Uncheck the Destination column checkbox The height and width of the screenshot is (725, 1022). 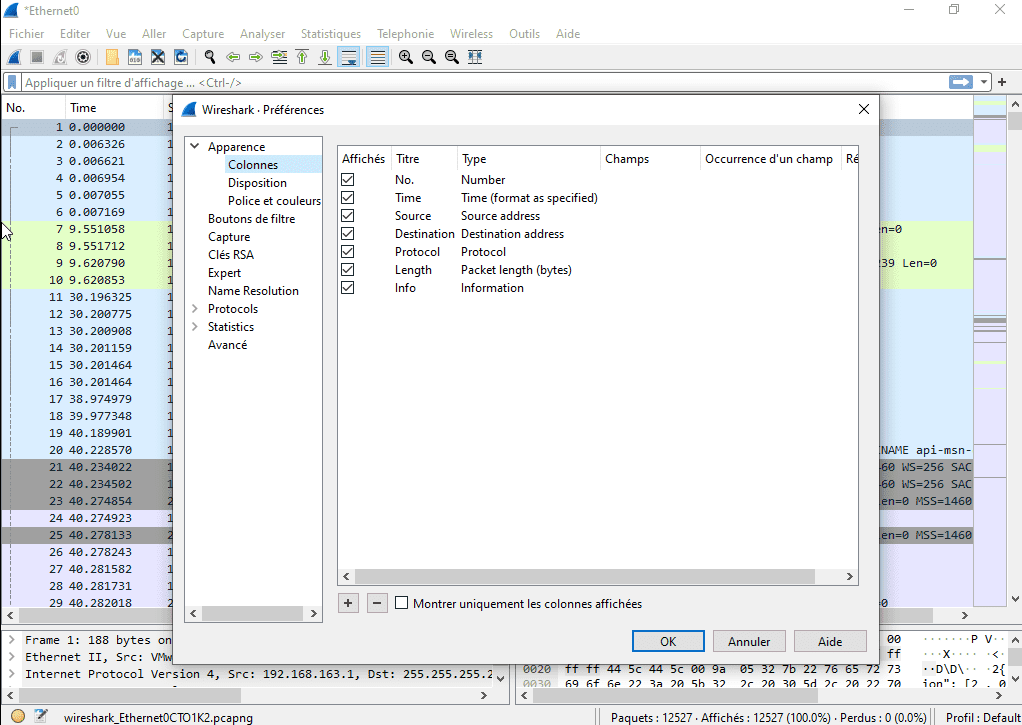click(x=347, y=233)
